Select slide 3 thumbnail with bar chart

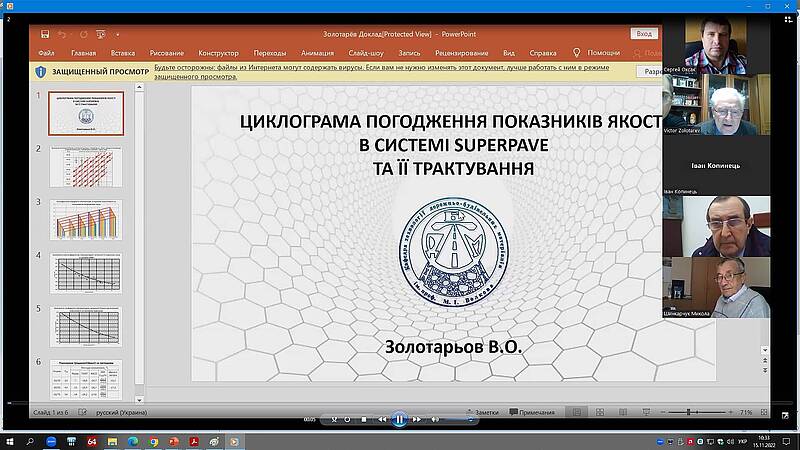[85, 219]
